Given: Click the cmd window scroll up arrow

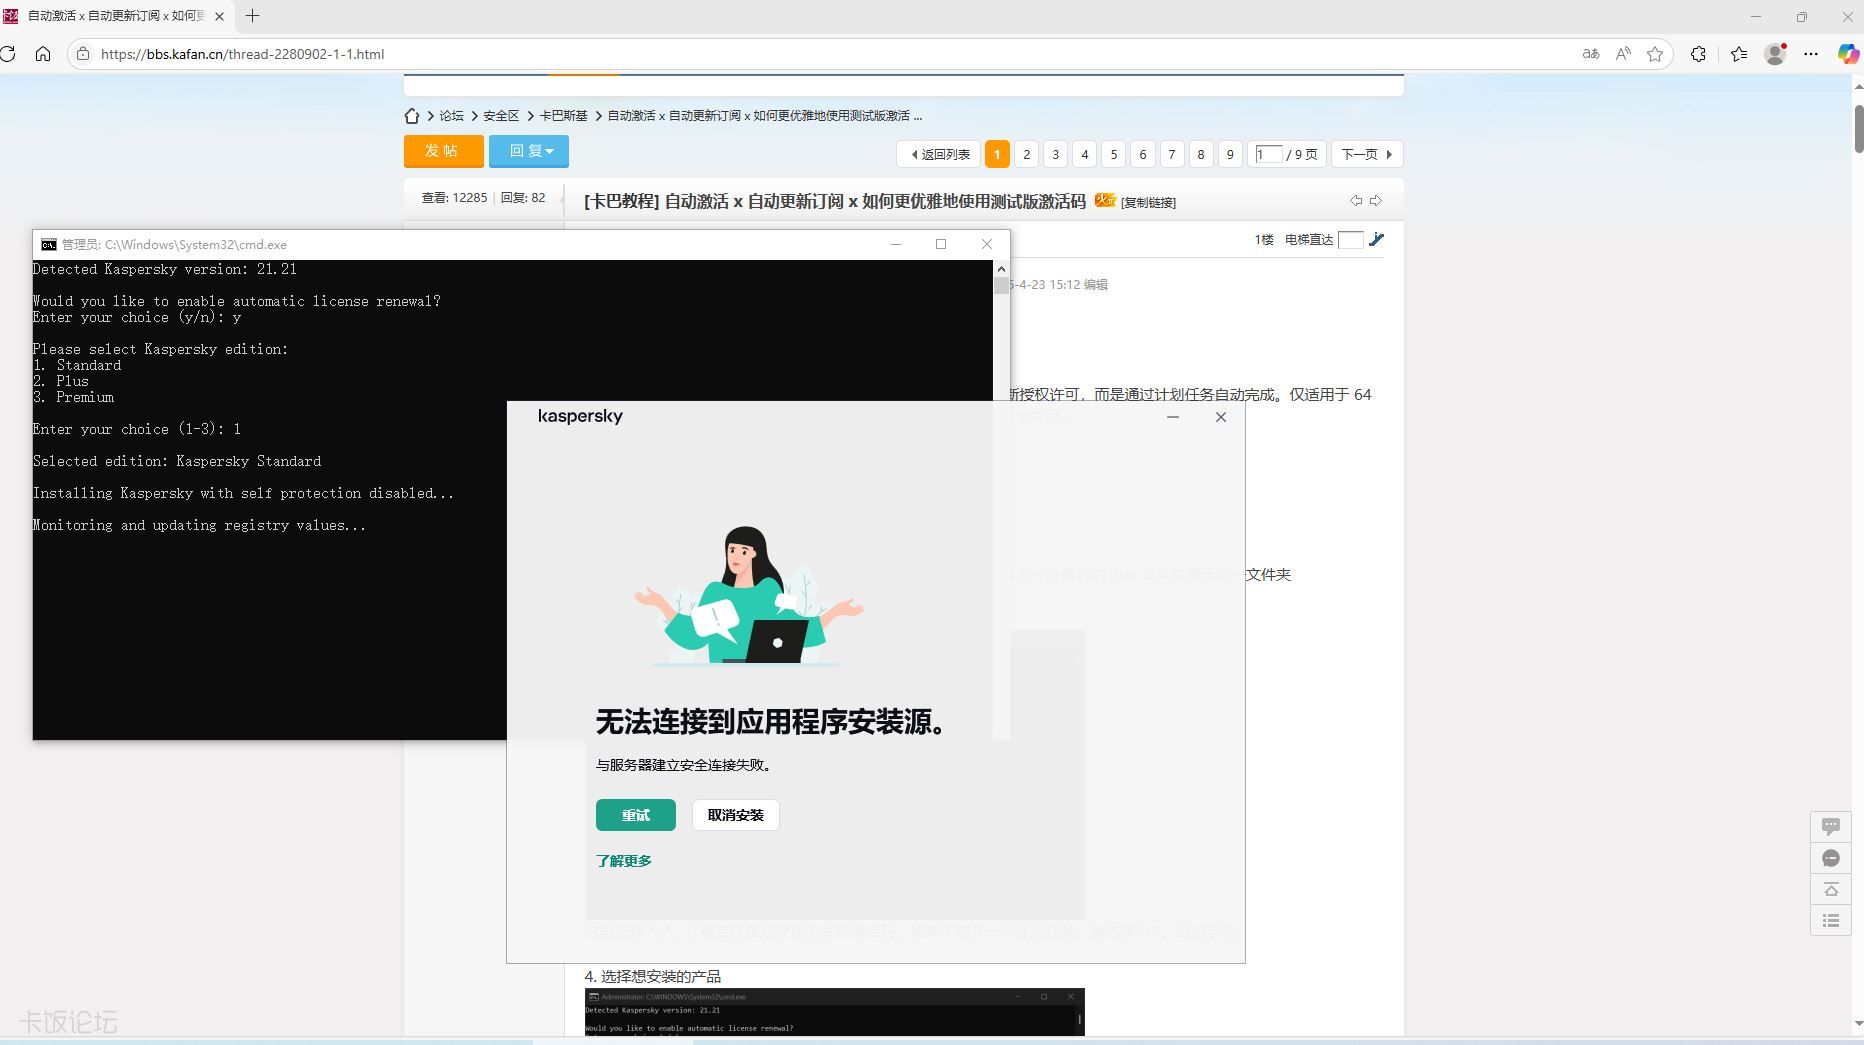Looking at the screenshot, I should tap(1001, 268).
